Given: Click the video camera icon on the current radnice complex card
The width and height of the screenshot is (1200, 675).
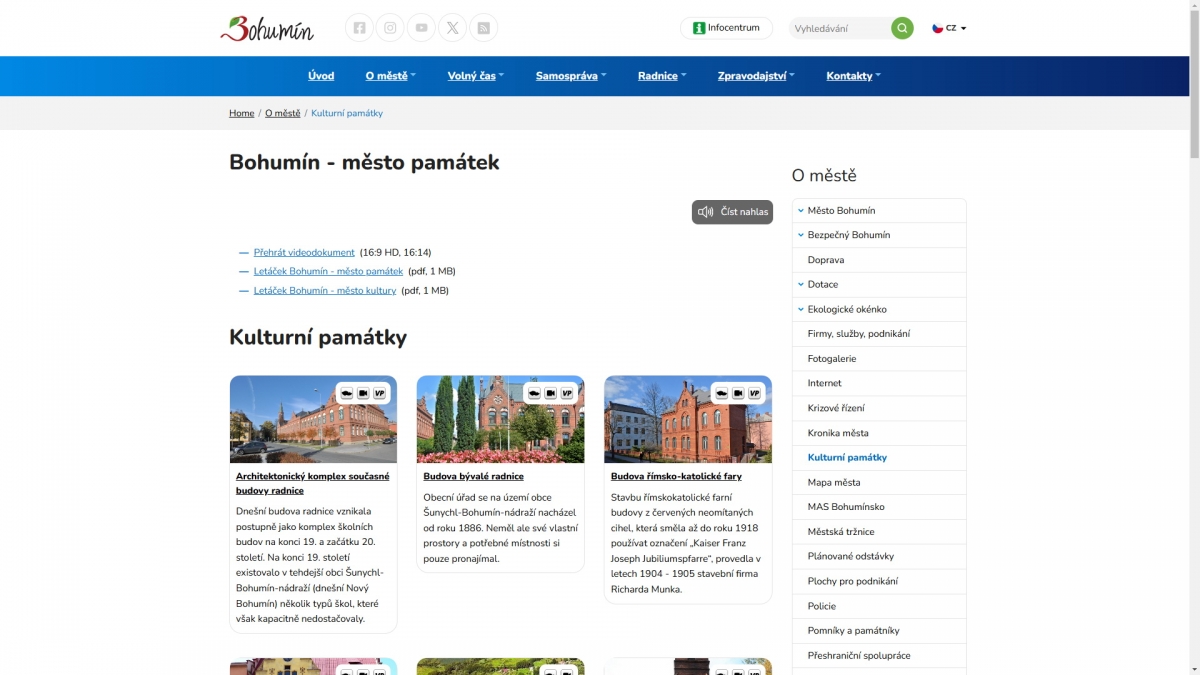Looking at the screenshot, I should (363, 393).
